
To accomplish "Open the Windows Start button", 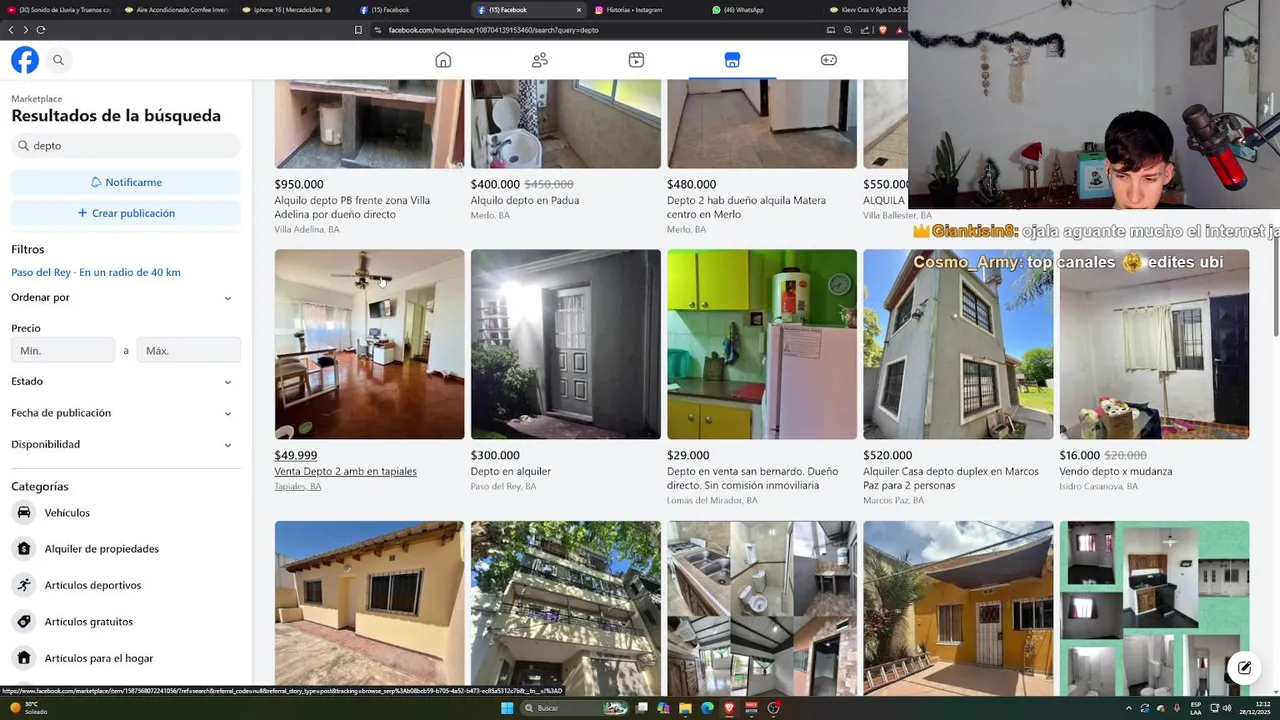I will 507,708.
